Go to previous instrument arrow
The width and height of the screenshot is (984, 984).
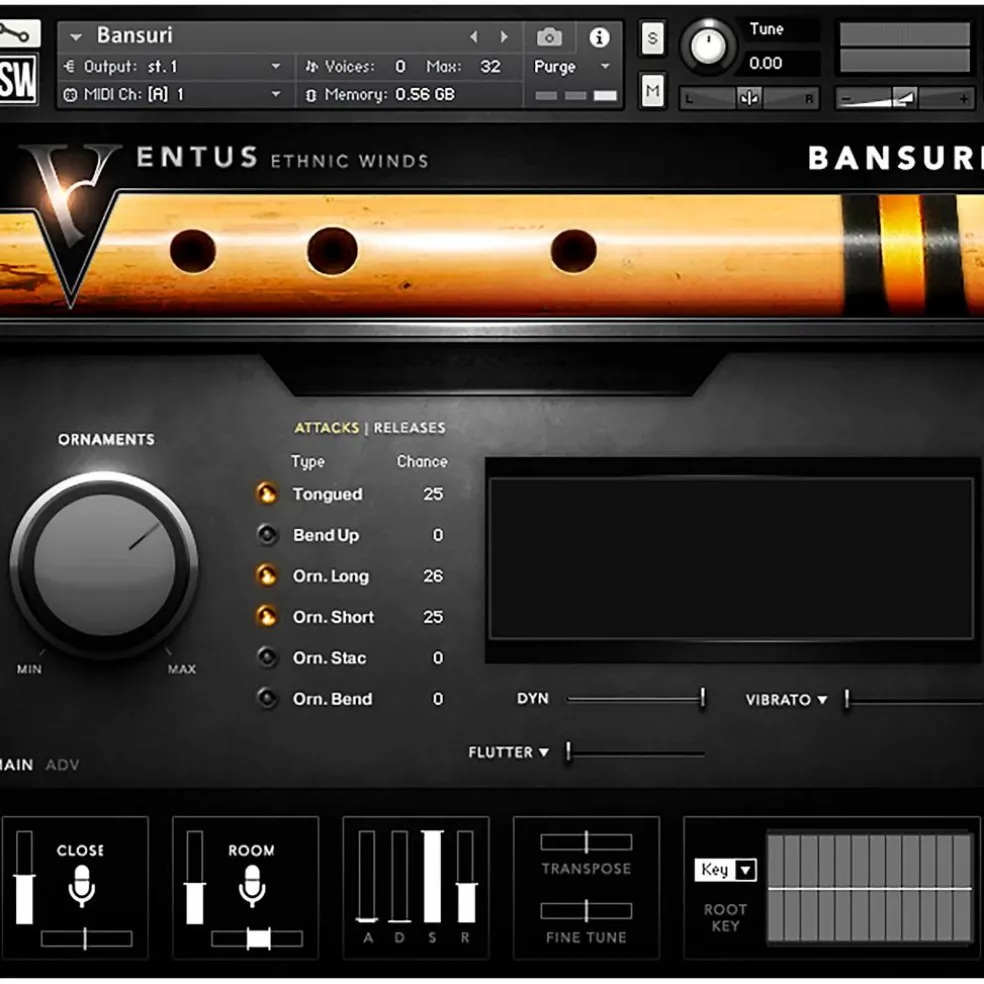click(x=474, y=37)
